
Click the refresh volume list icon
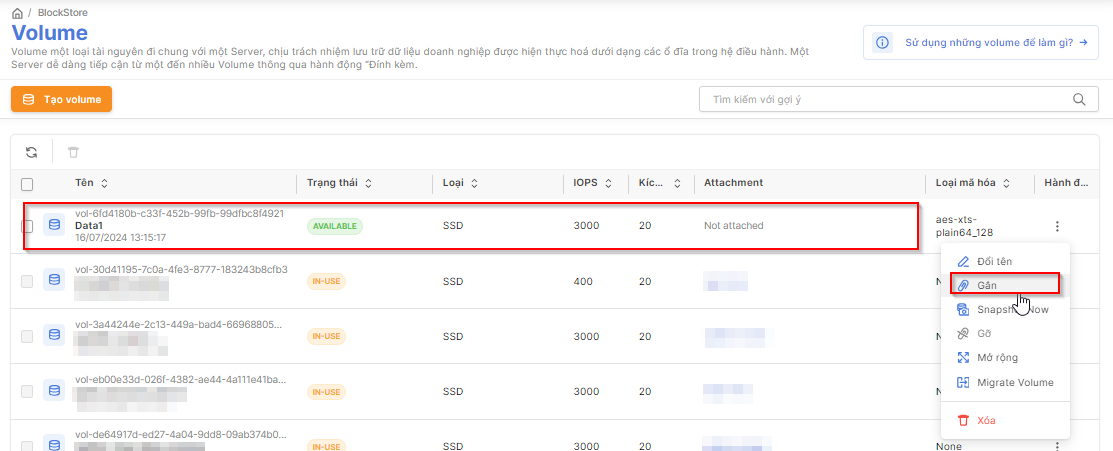coord(32,152)
